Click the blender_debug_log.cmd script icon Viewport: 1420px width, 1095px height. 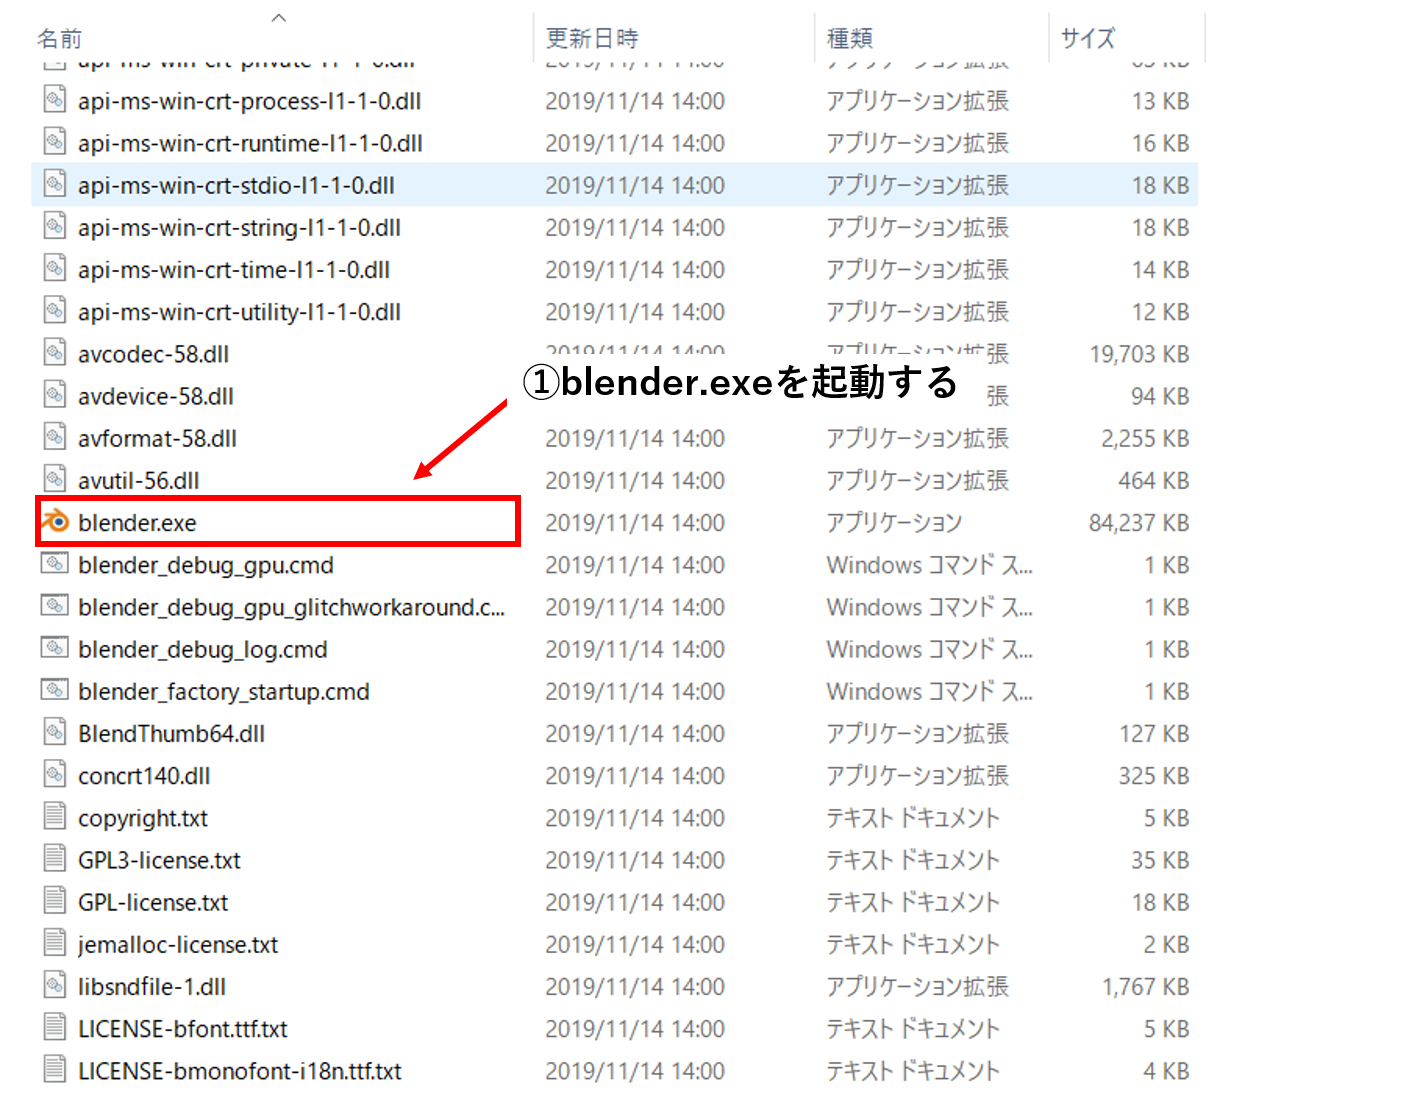[x=55, y=648]
